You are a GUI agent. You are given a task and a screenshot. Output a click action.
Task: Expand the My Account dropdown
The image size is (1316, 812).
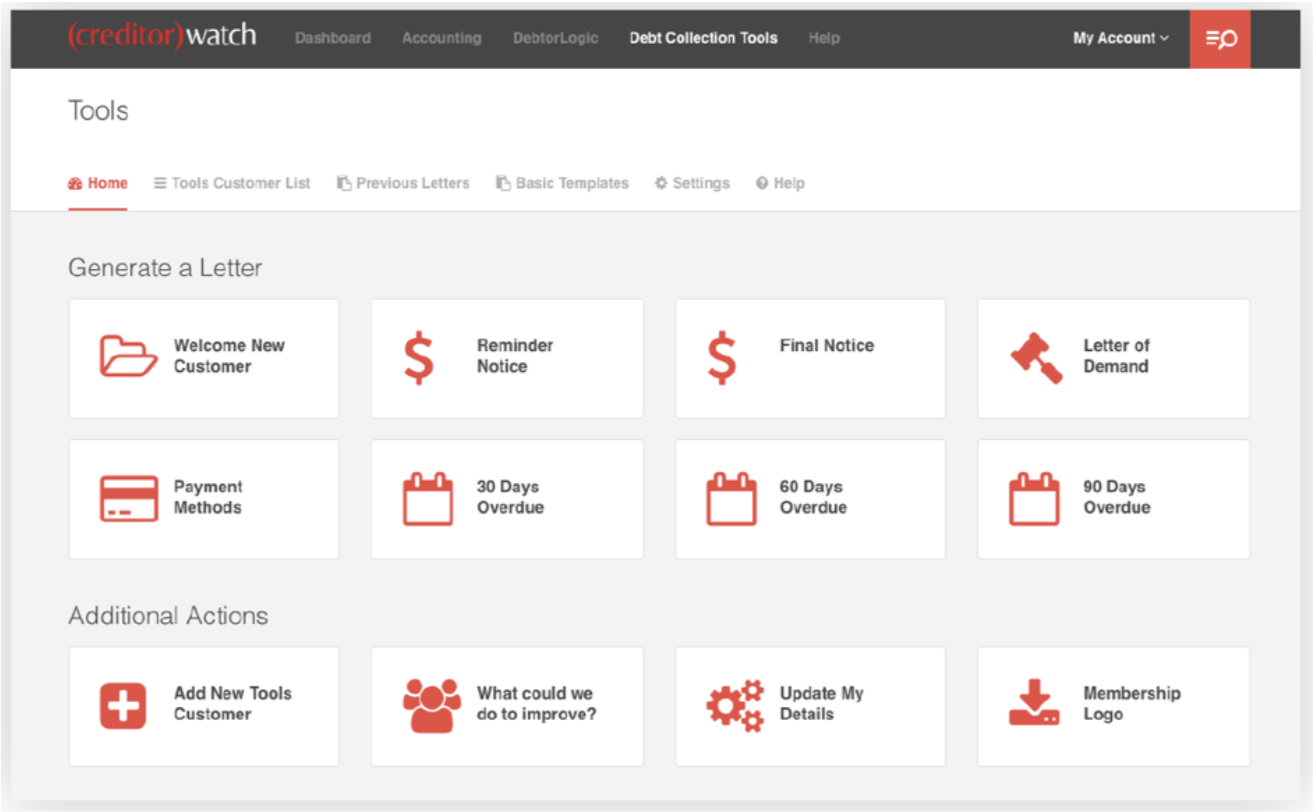[1121, 38]
